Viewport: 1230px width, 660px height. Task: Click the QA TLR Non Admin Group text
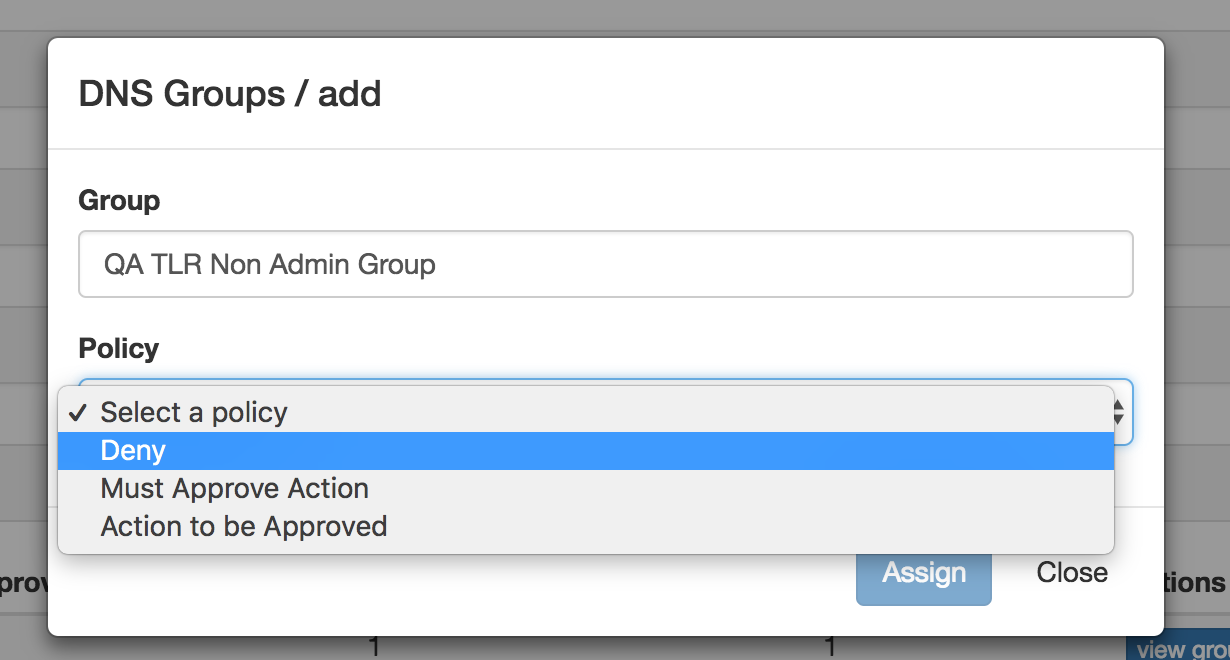270,265
